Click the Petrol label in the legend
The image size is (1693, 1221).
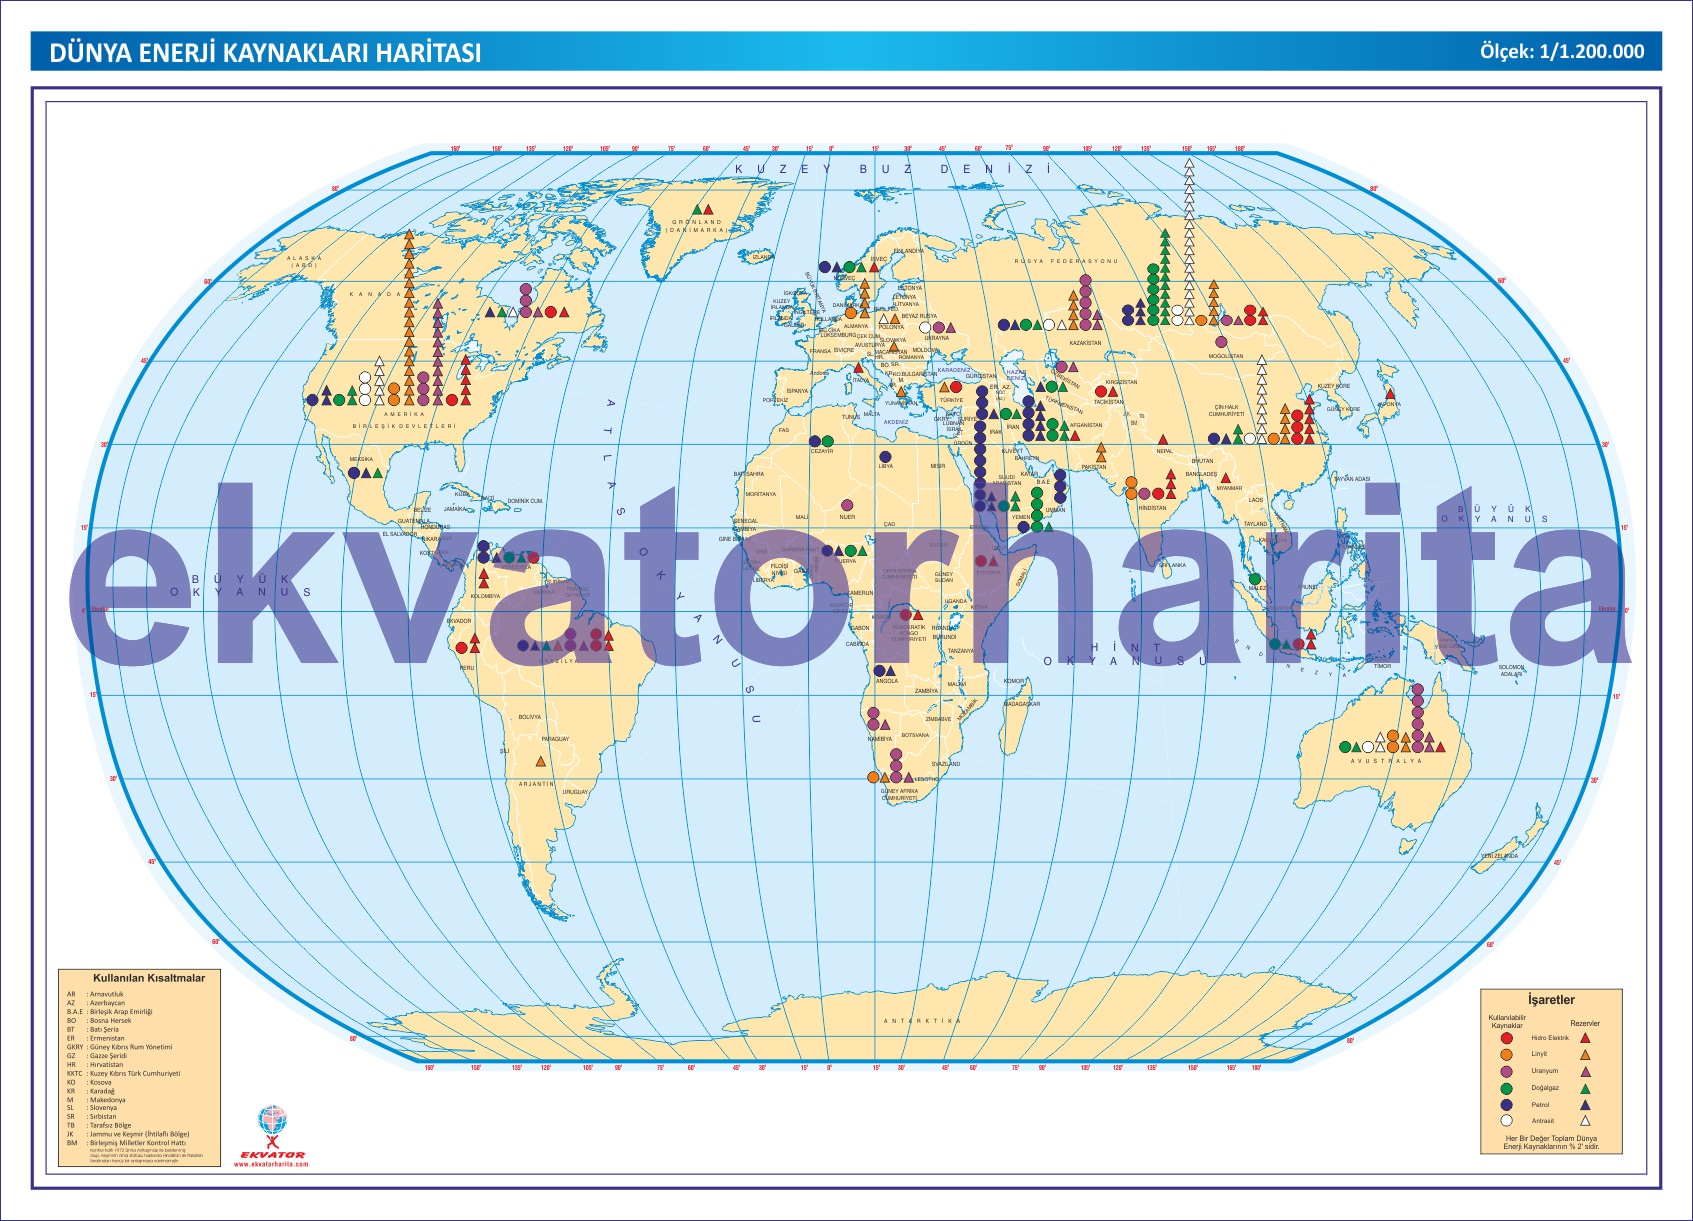(x=1540, y=1105)
